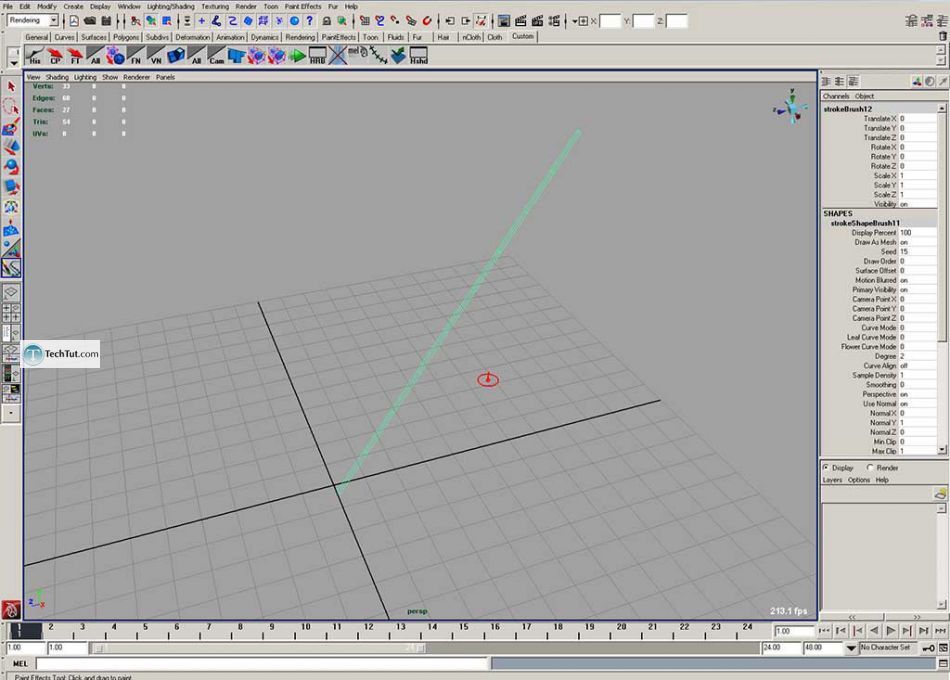The width and height of the screenshot is (950, 680).
Task: Click the play forward button
Action: (x=891, y=631)
